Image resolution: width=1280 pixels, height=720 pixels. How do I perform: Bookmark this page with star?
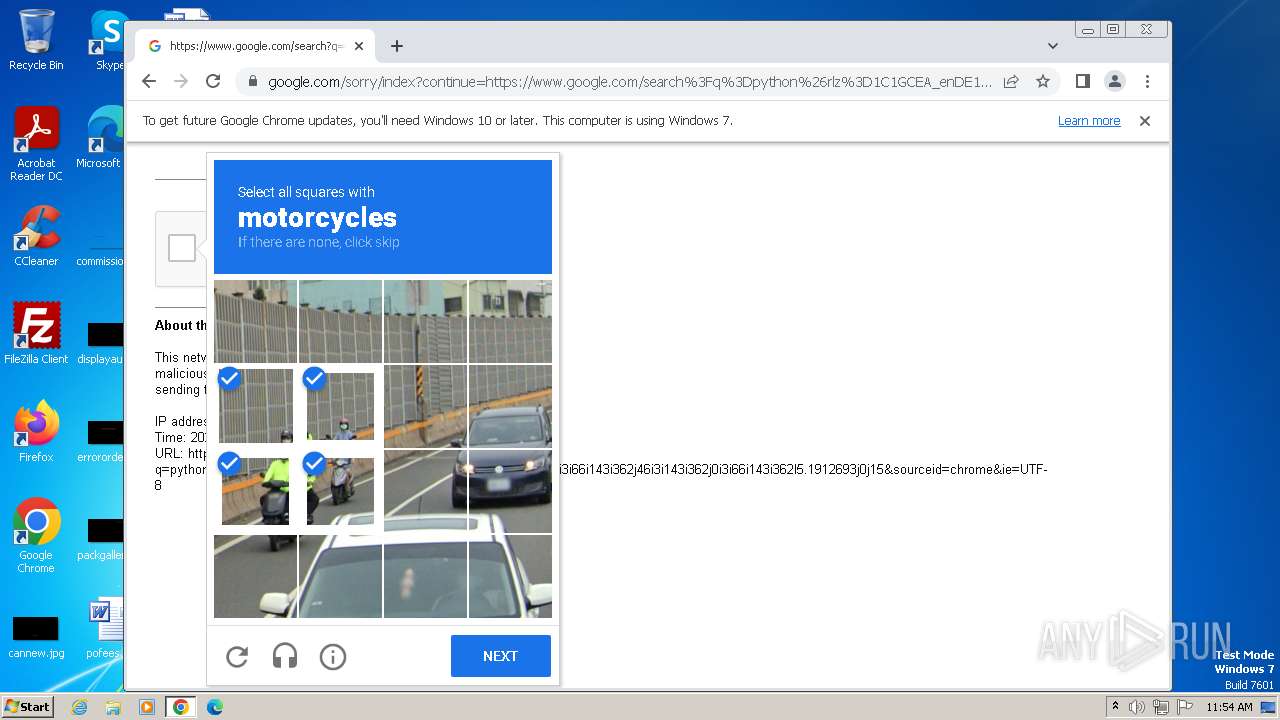(x=1043, y=82)
